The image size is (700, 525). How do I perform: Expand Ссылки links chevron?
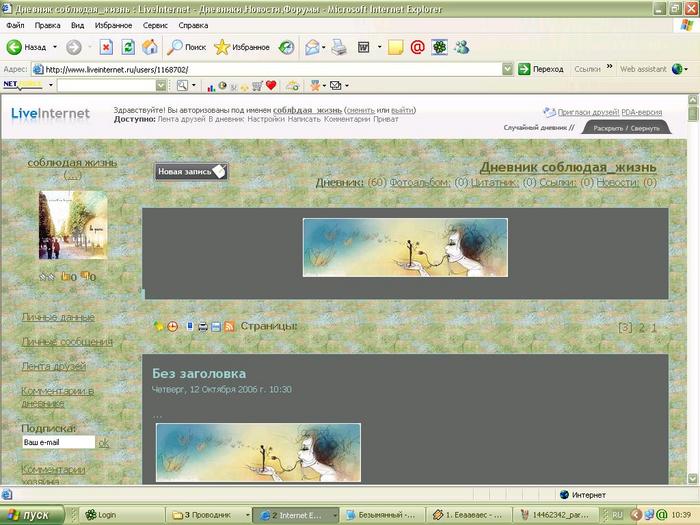[609, 67]
